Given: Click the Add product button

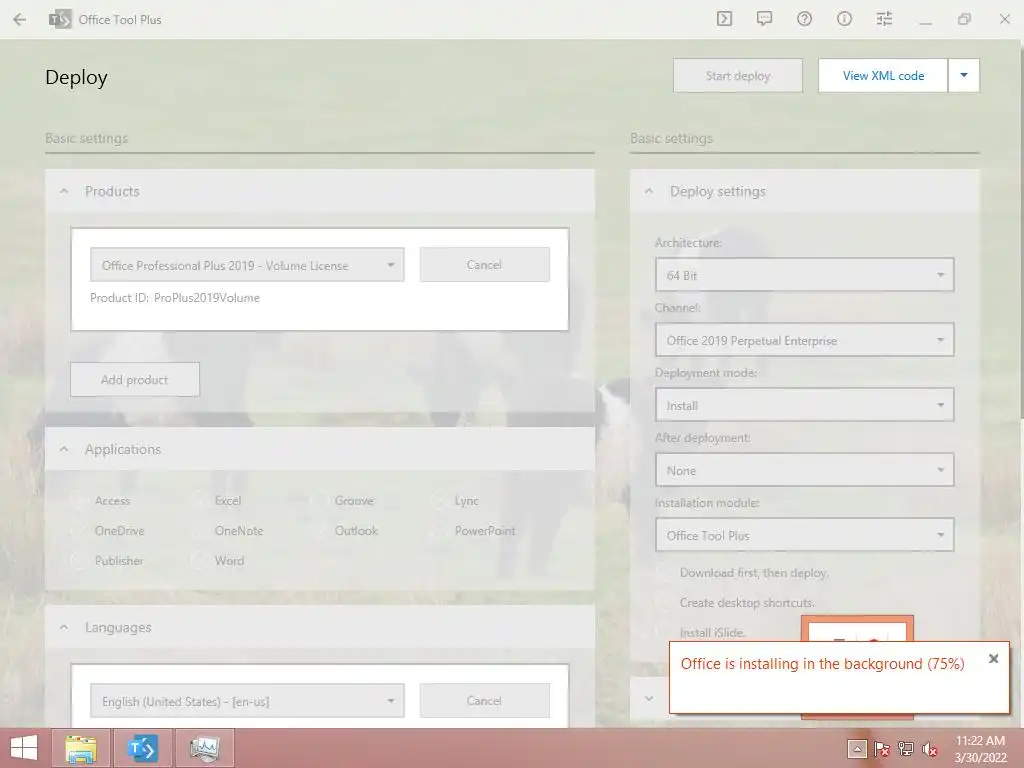Looking at the screenshot, I should (x=135, y=379).
